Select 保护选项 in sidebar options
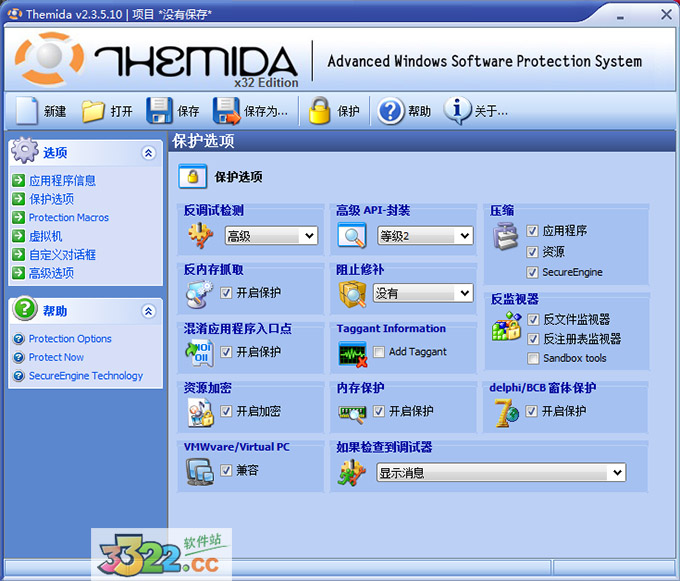680x581 pixels. (x=51, y=199)
